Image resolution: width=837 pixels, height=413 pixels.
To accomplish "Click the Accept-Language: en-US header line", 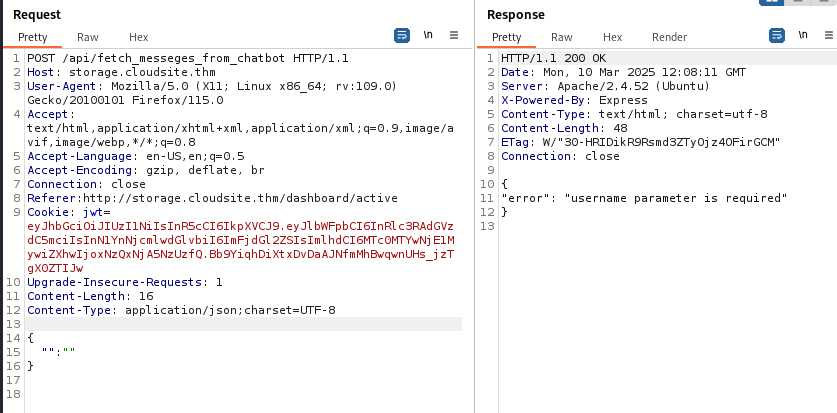I will [x=136, y=156].
